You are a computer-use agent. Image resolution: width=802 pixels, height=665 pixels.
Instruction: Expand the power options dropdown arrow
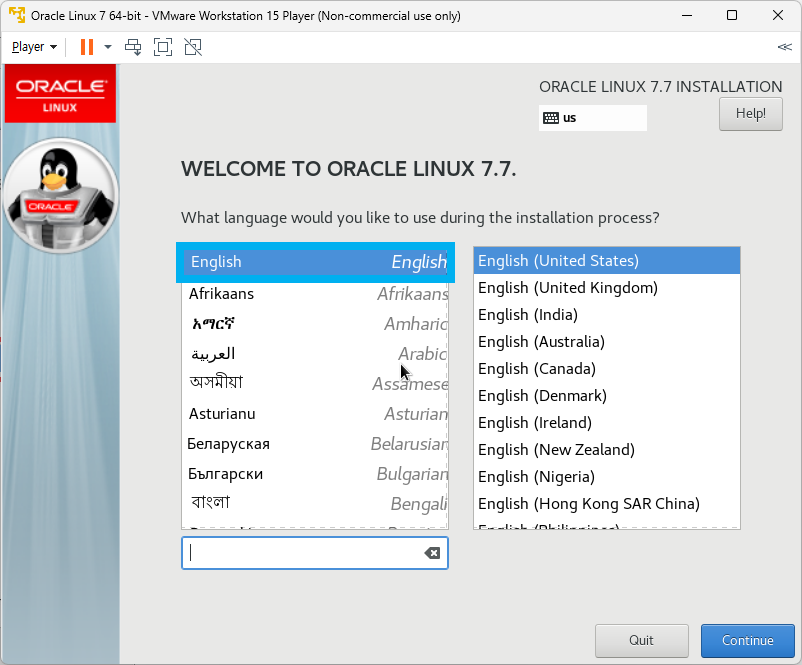107,47
